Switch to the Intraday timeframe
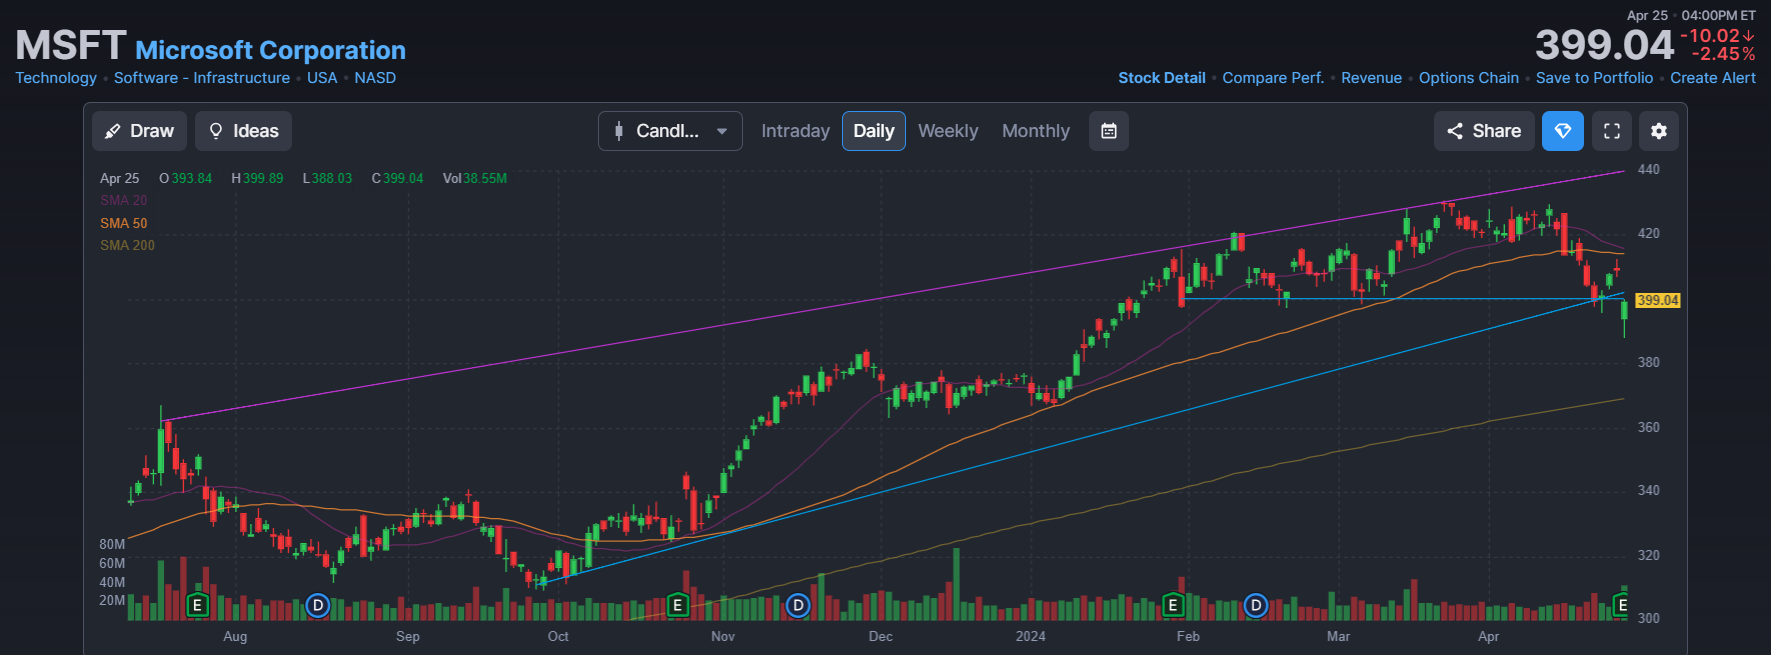 tap(795, 131)
